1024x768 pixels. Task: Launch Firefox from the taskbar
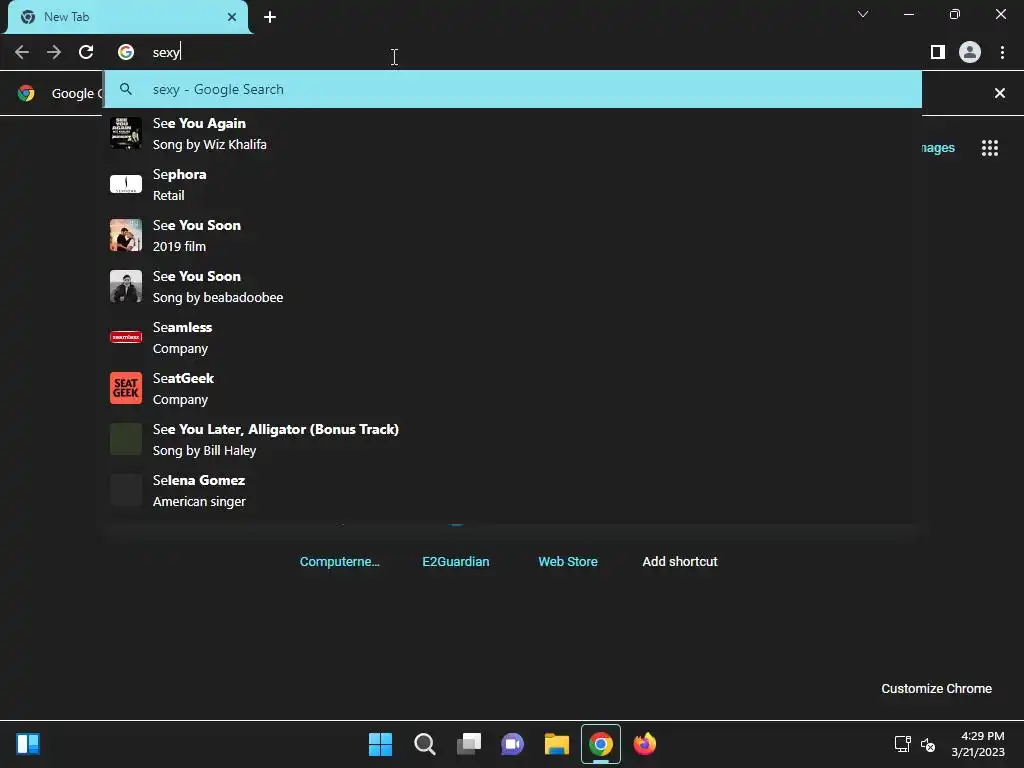(645, 744)
